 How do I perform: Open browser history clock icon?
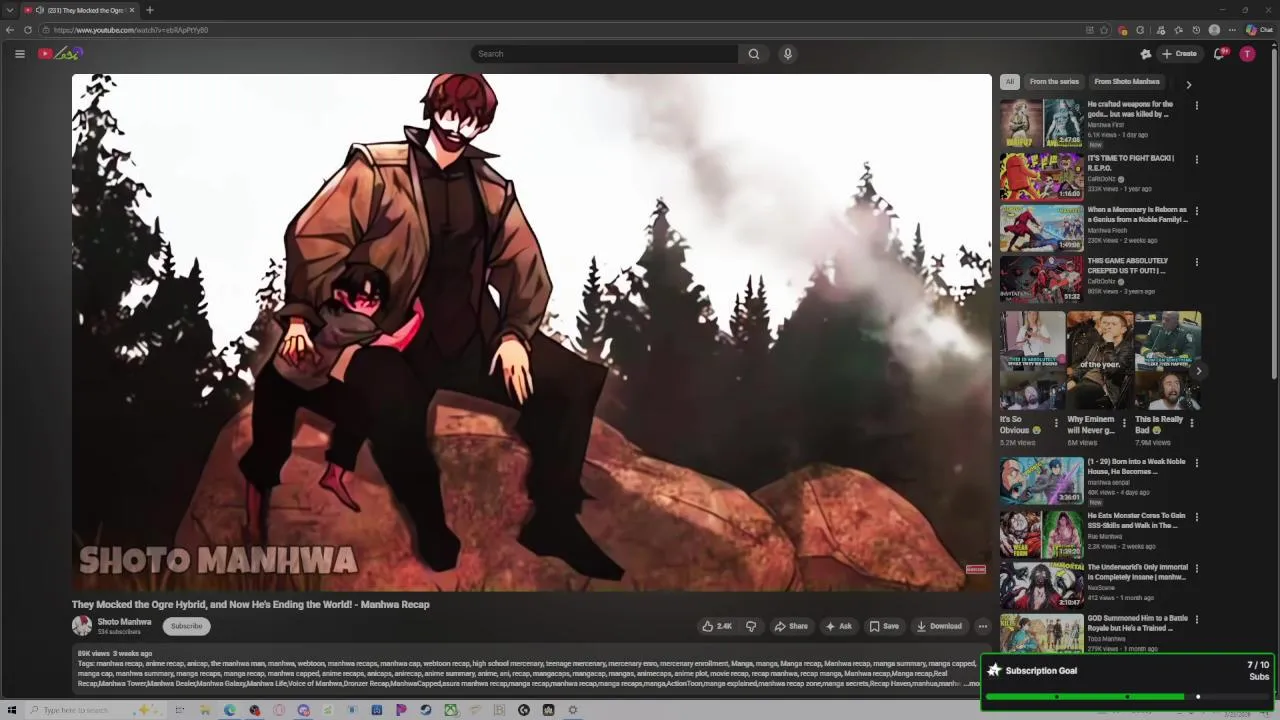coord(1196,30)
